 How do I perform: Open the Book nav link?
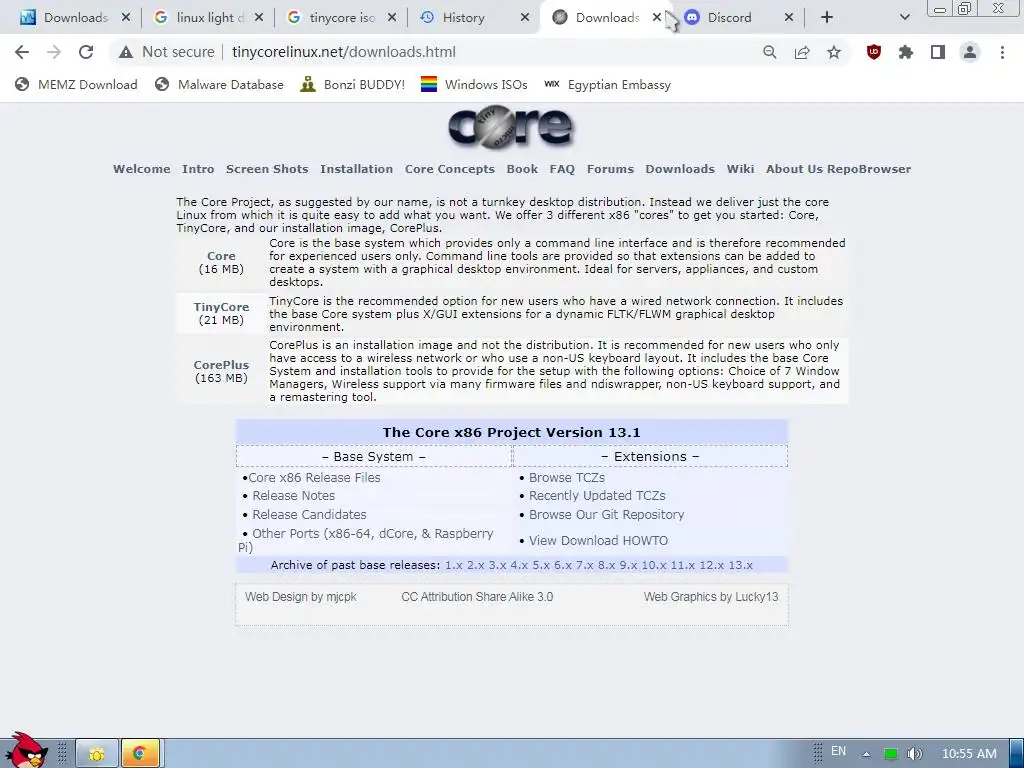point(522,168)
